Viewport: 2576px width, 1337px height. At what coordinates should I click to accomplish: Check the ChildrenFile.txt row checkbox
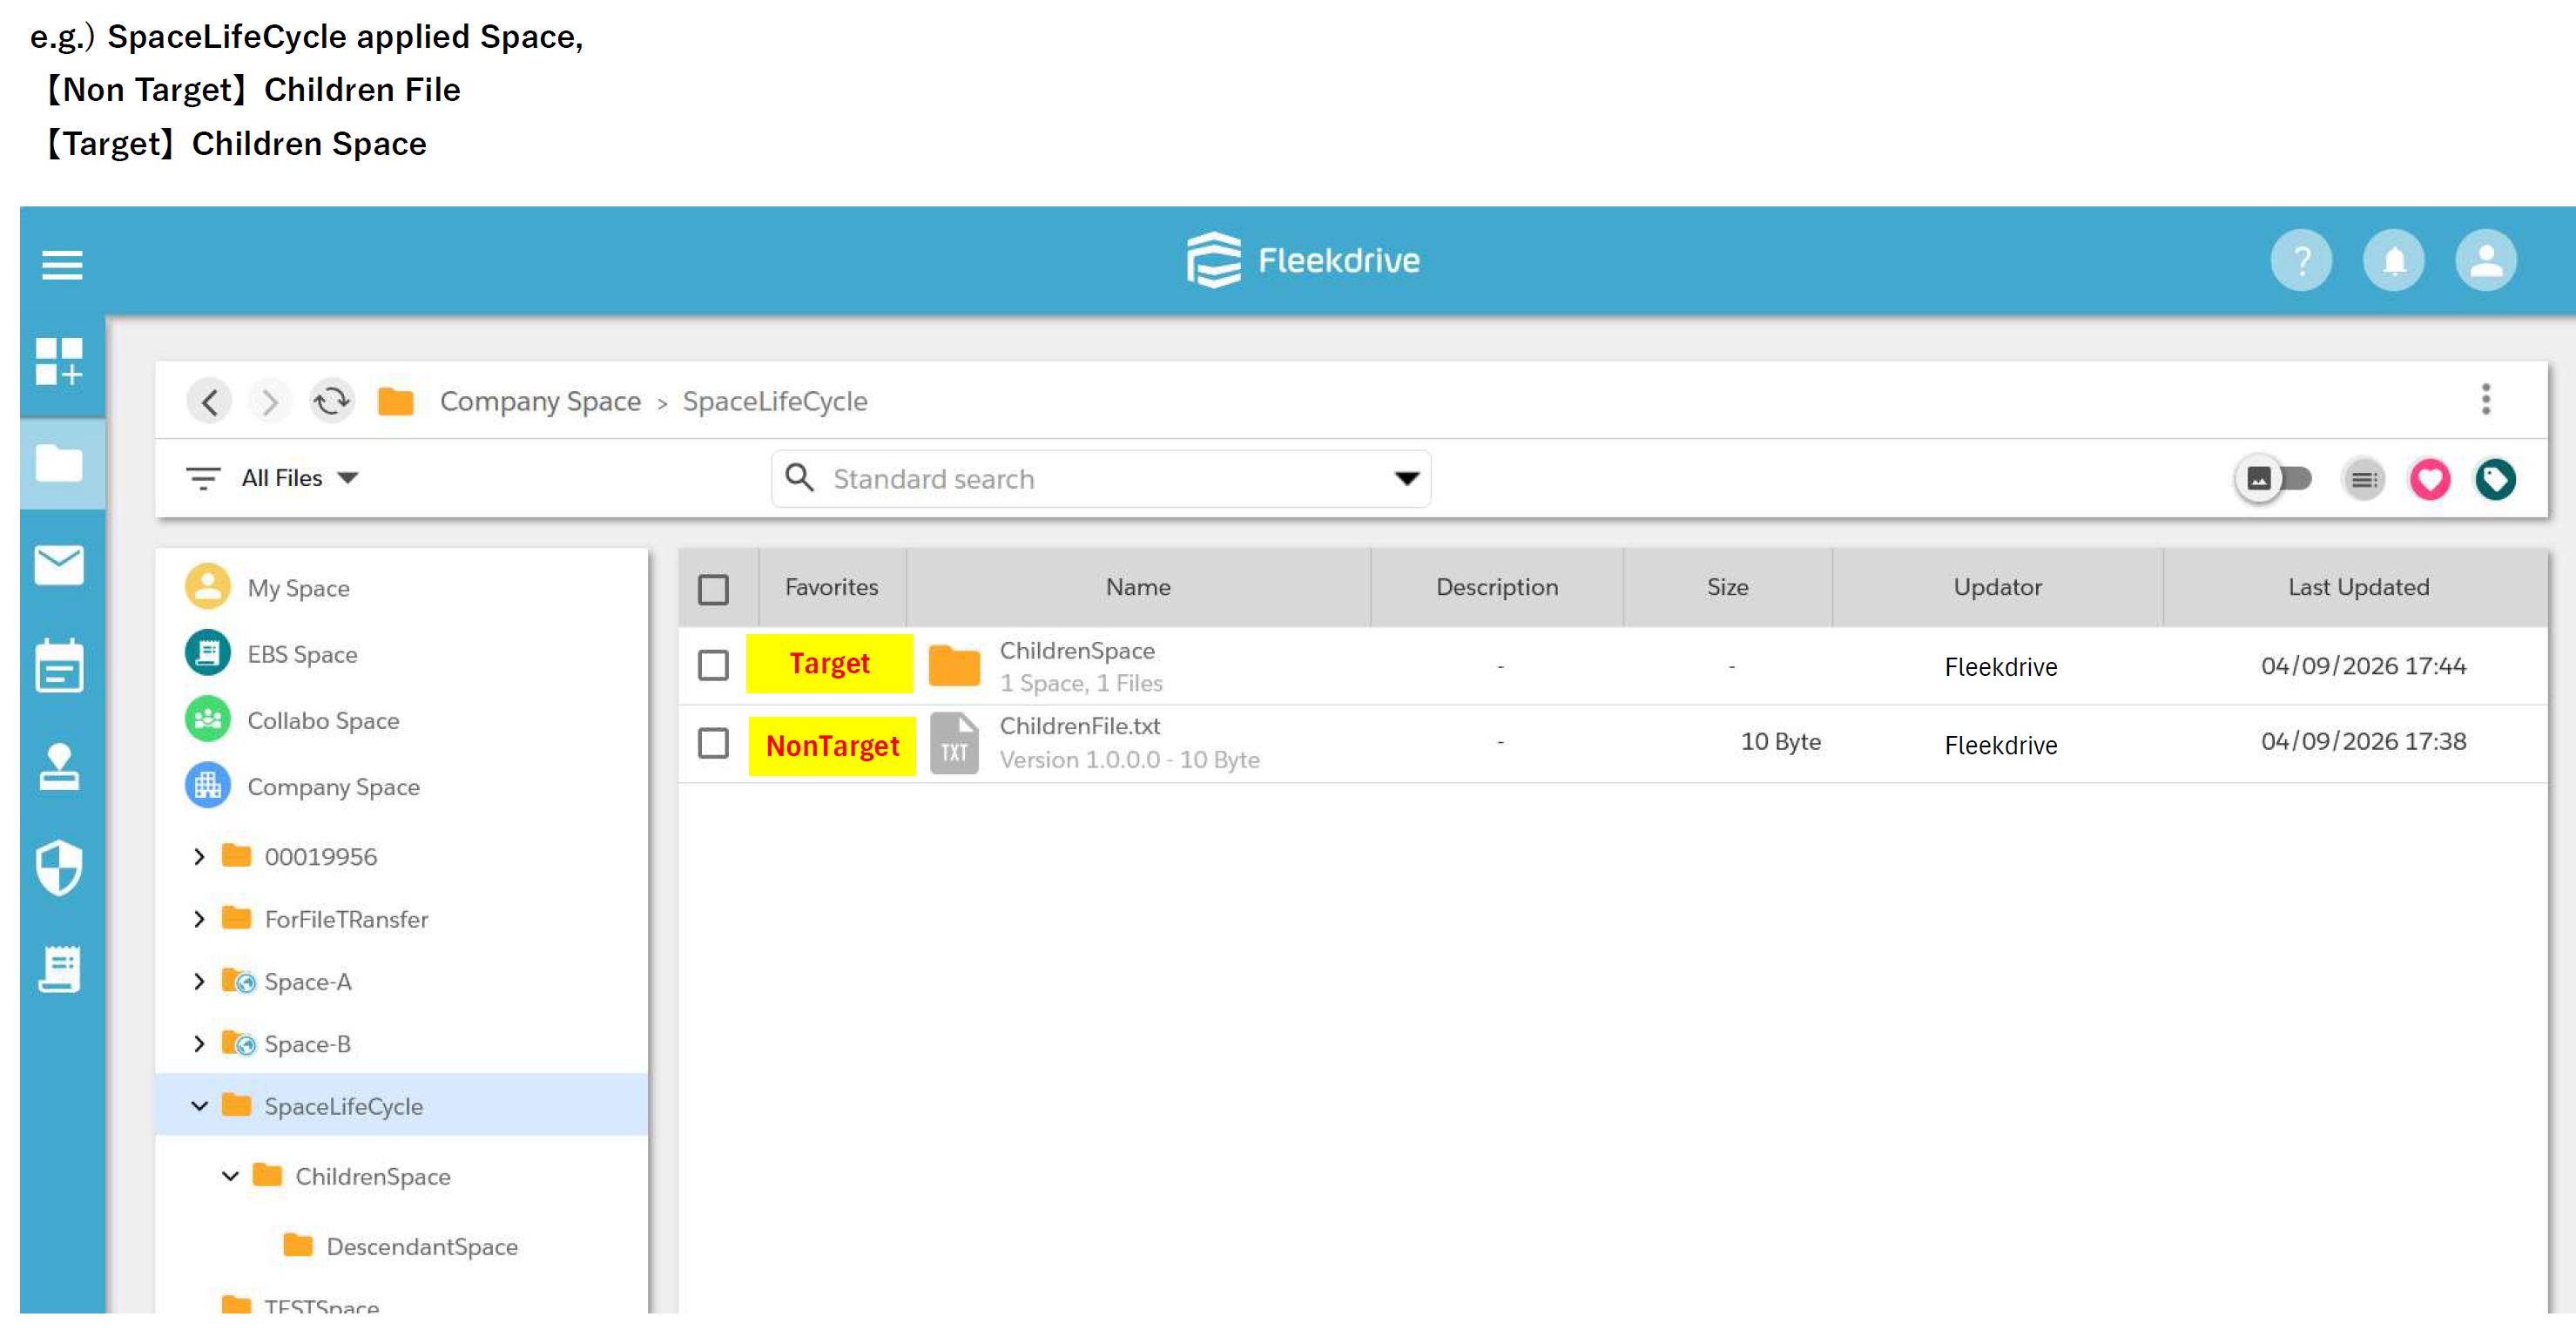click(713, 743)
